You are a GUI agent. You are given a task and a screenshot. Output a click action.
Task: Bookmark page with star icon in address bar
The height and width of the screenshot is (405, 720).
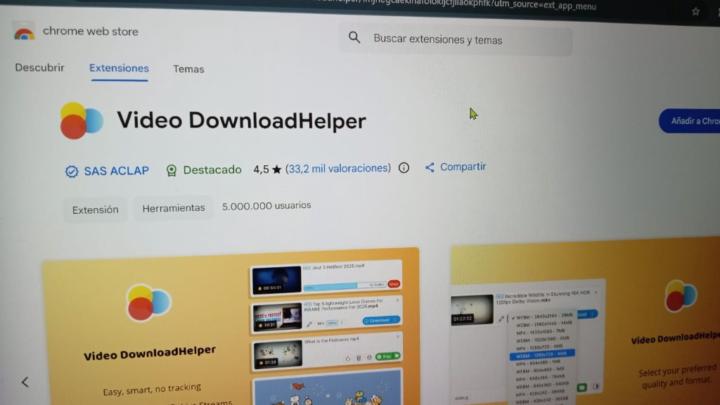(x=696, y=11)
